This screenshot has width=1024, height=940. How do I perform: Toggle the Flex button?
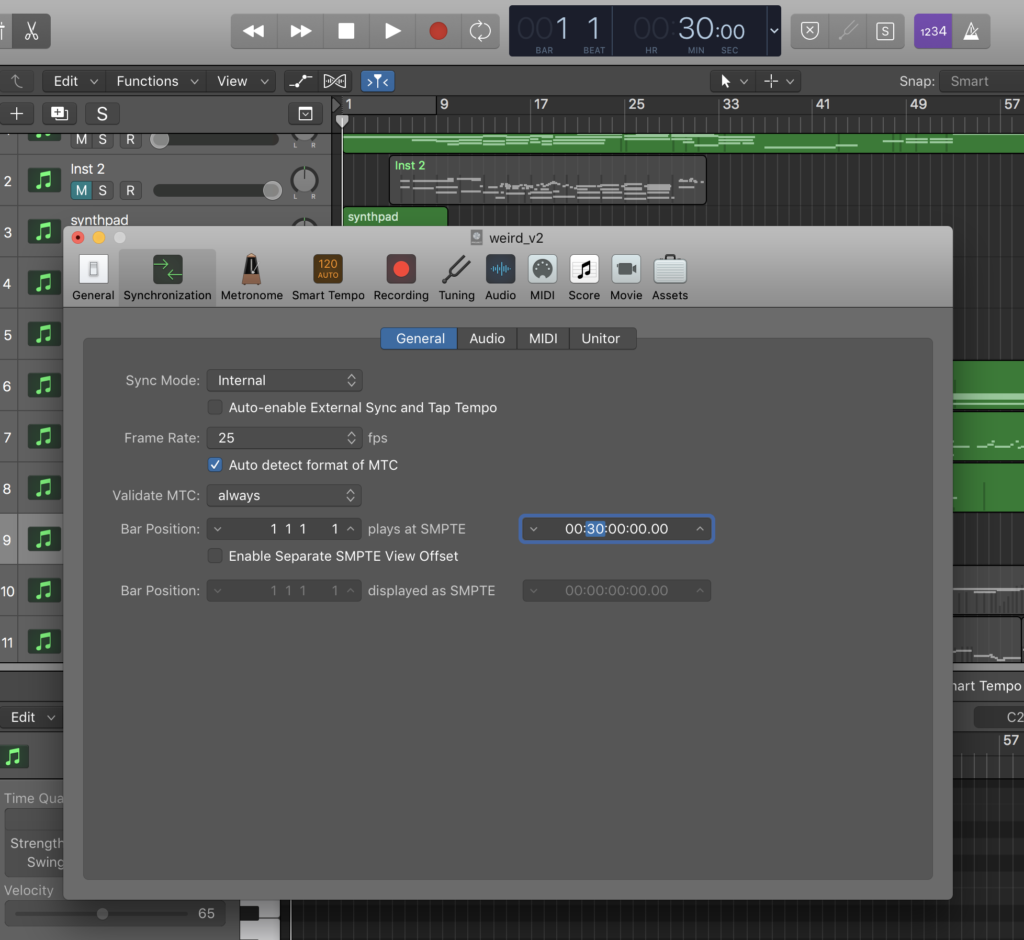point(335,81)
